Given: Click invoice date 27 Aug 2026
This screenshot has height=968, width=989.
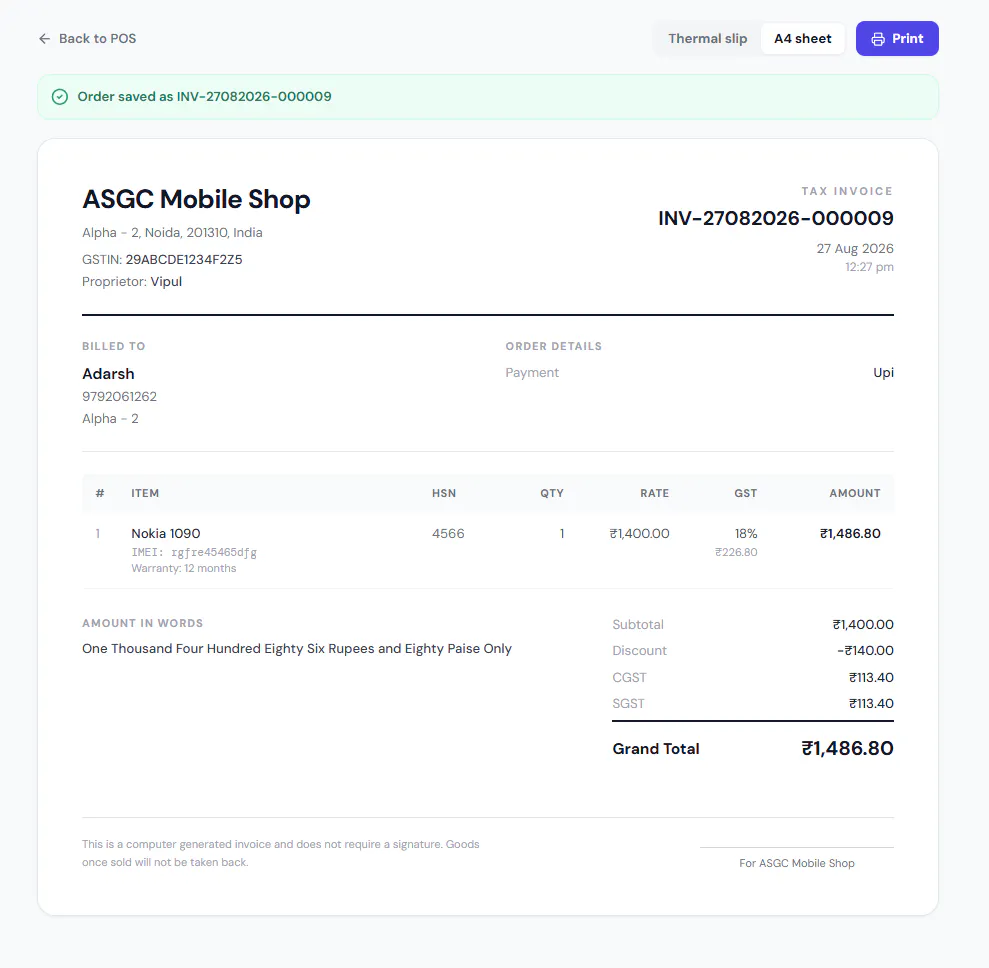Looking at the screenshot, I should click(x=855, y=248).
